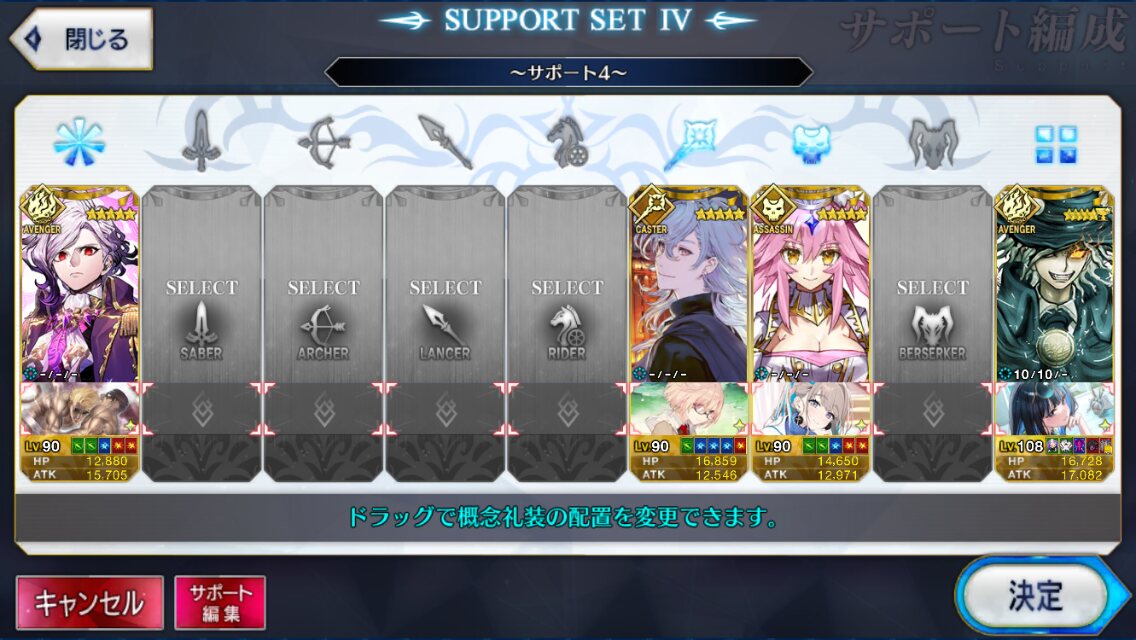Open empty SELECT BERSERKER servant slot
Viewport: 1136px width, 640px height.
(x=932, y=284)
